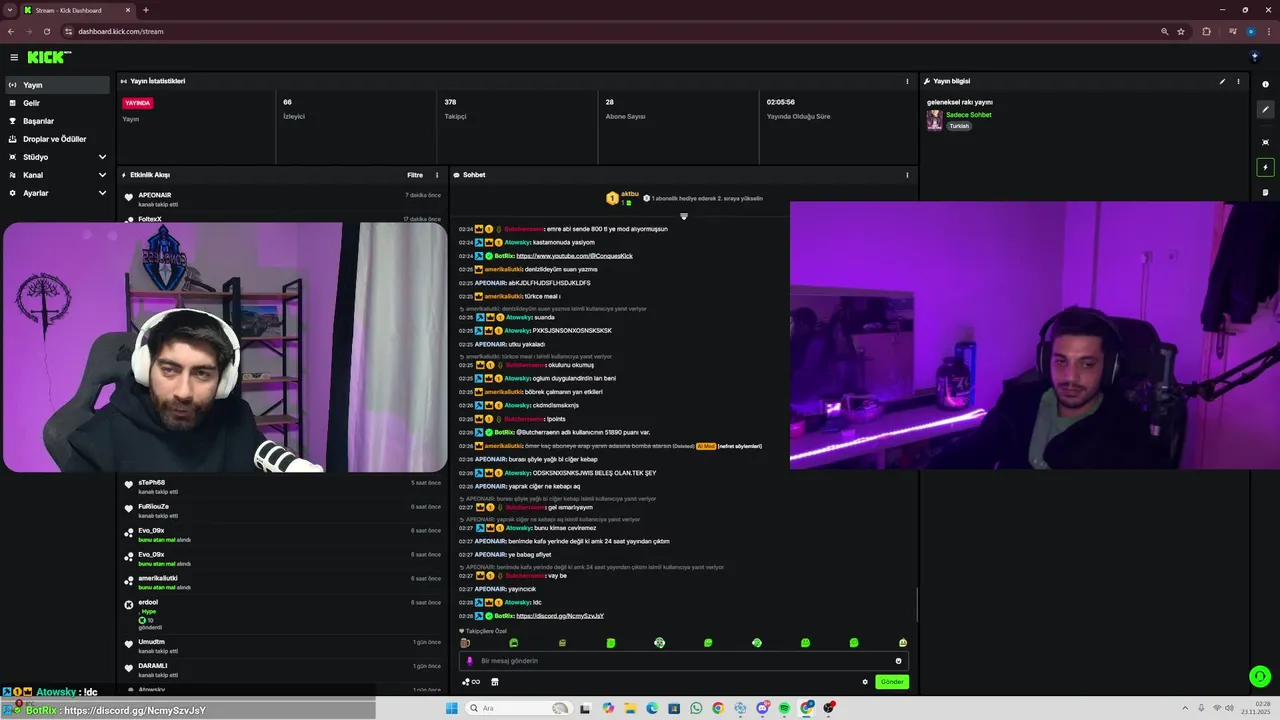Click the down arrow under top gifter banner
Viewport: 1280px width, 720px height.
[684, 216]
